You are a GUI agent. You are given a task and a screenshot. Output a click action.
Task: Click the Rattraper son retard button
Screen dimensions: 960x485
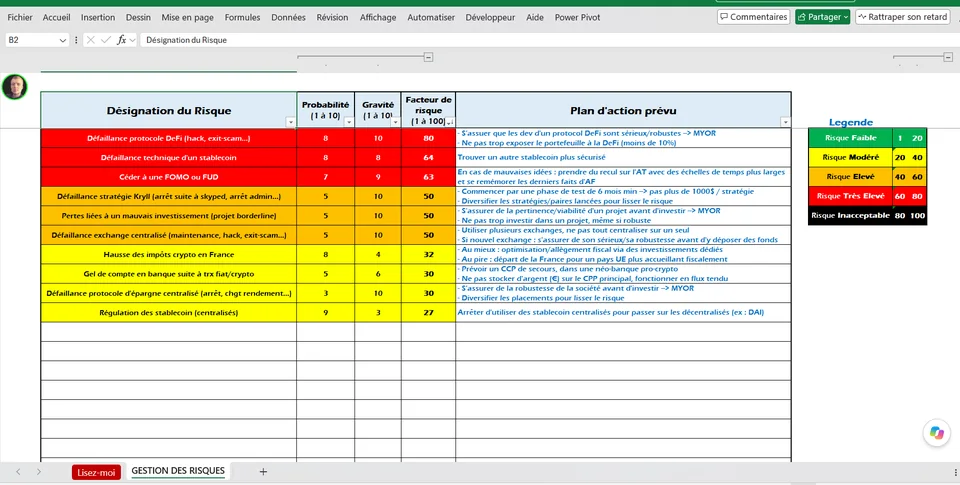coord(902,17)
